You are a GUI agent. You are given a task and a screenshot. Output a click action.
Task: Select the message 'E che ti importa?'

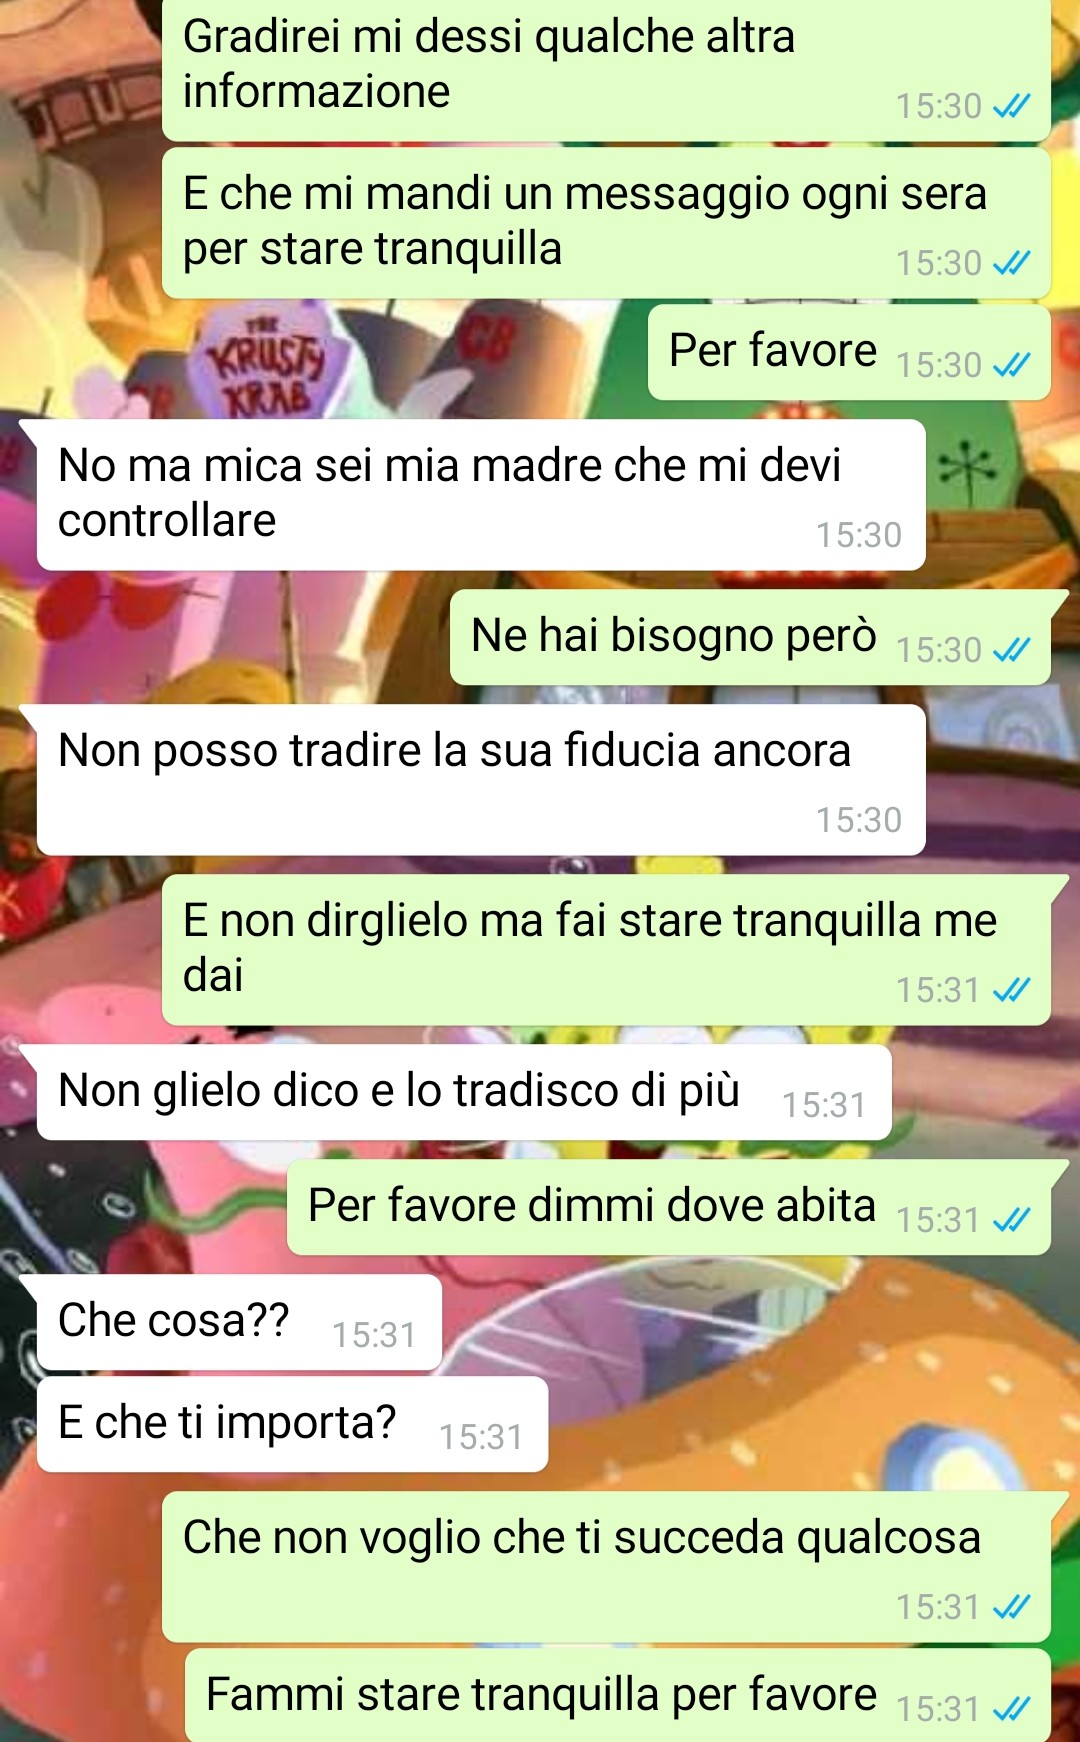(292, 1424)
